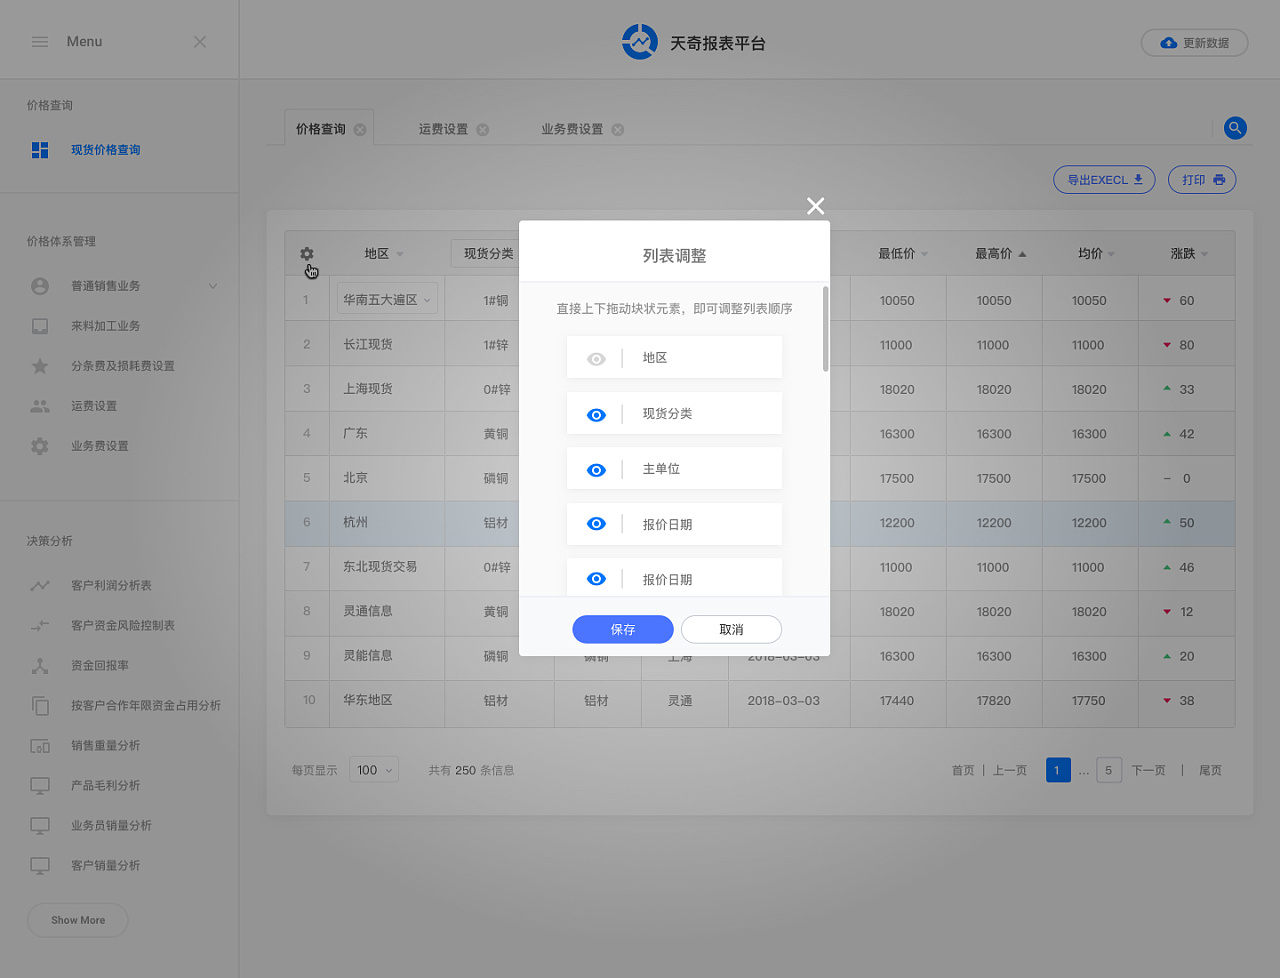Screen dimensions: 1280x978
Task: Switch to the 运费设置 tab
Action: tap(442, 128)
